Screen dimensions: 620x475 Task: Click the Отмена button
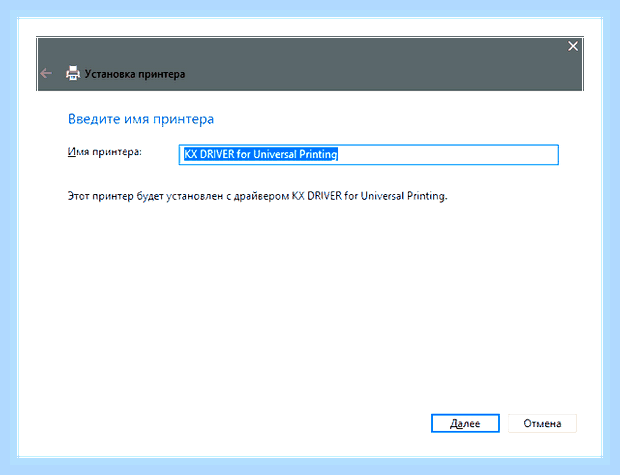click(x=542, y=423)
